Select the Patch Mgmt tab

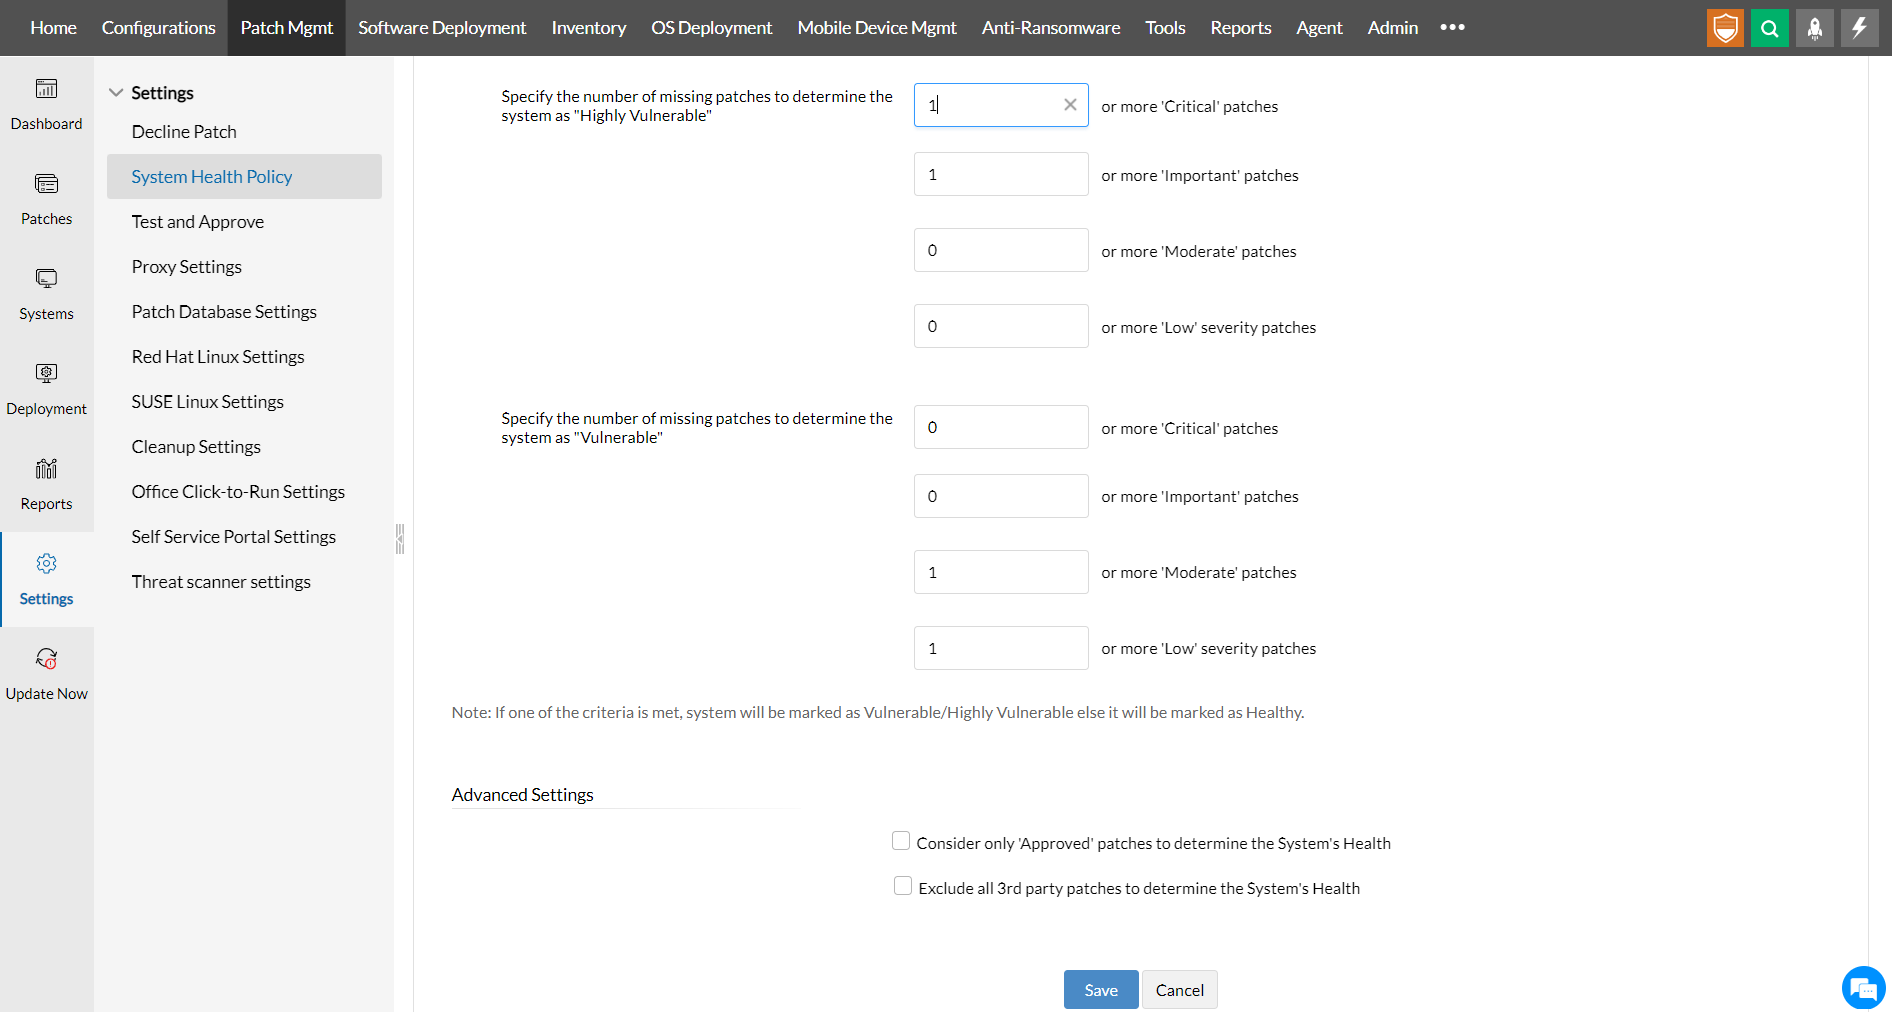(x=286, y=28)
